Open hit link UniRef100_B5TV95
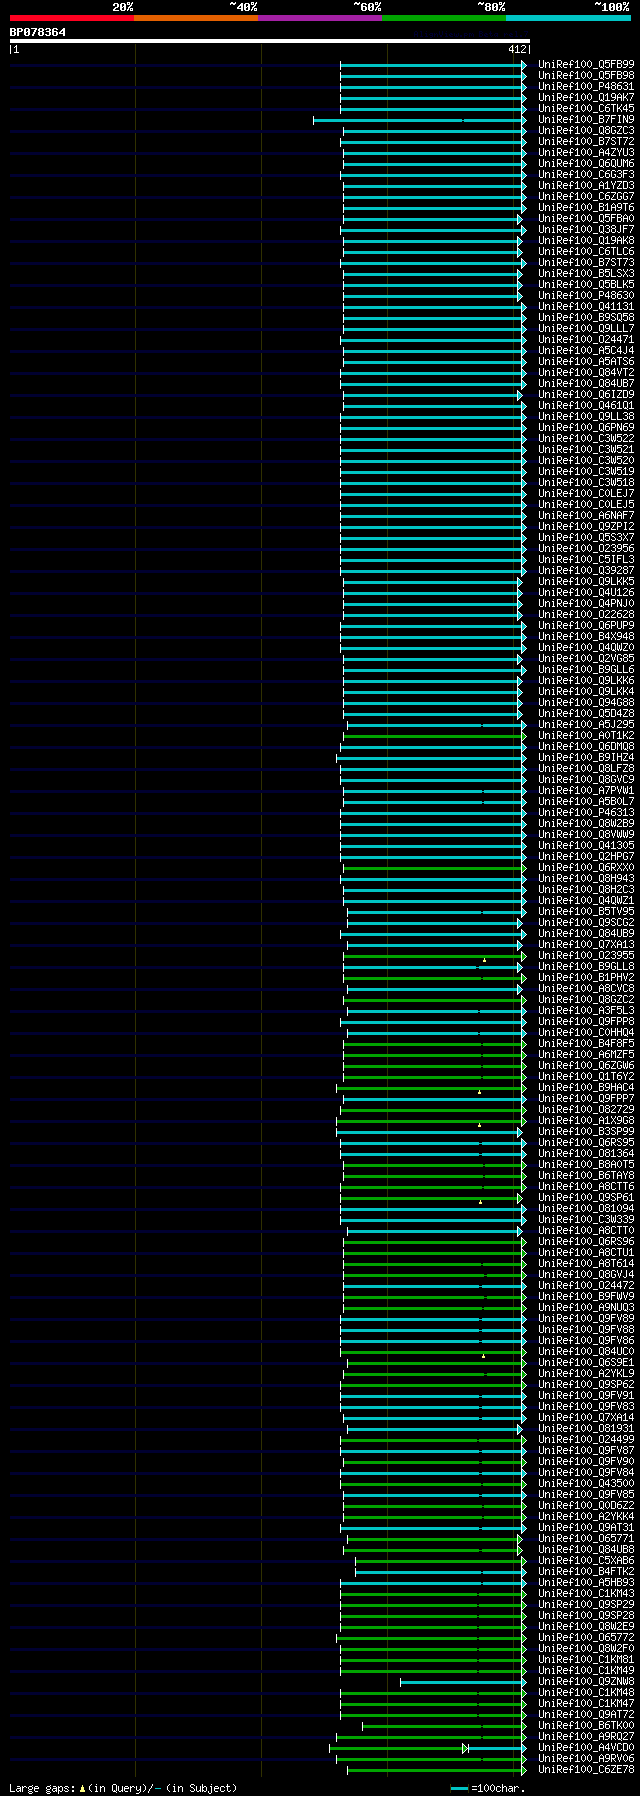Screen dimensions: 640x1796 click(x=586, y=911)
